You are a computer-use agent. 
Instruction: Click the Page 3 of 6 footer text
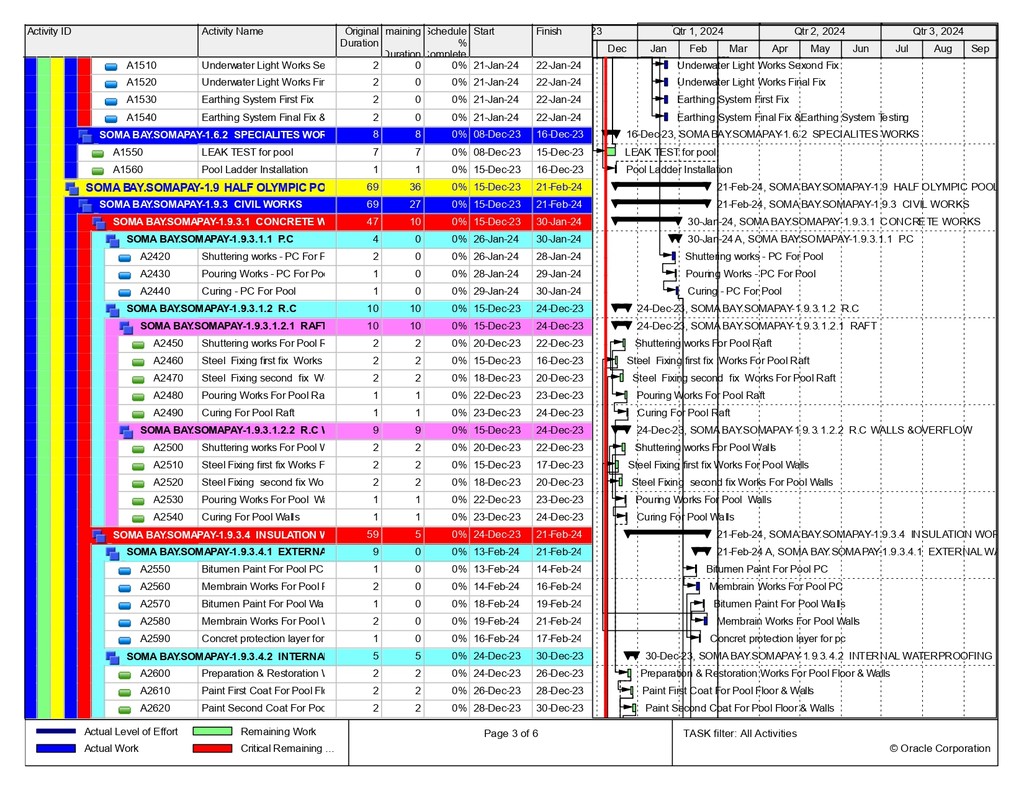click(511, 734)
